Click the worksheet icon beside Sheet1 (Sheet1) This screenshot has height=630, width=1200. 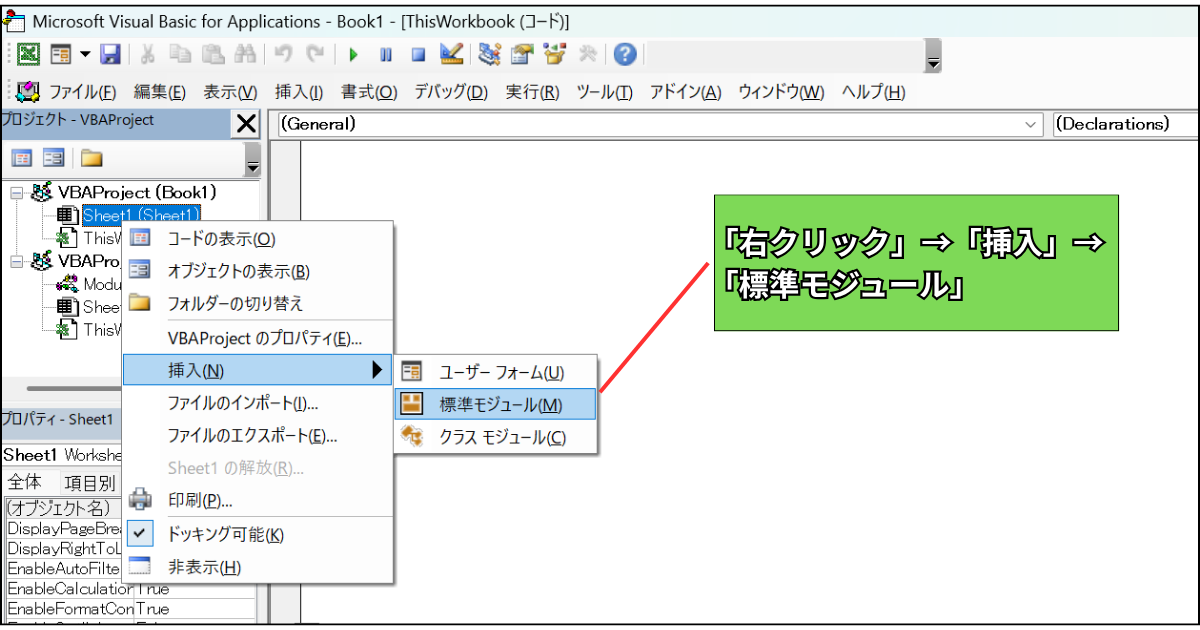[67, 215]
